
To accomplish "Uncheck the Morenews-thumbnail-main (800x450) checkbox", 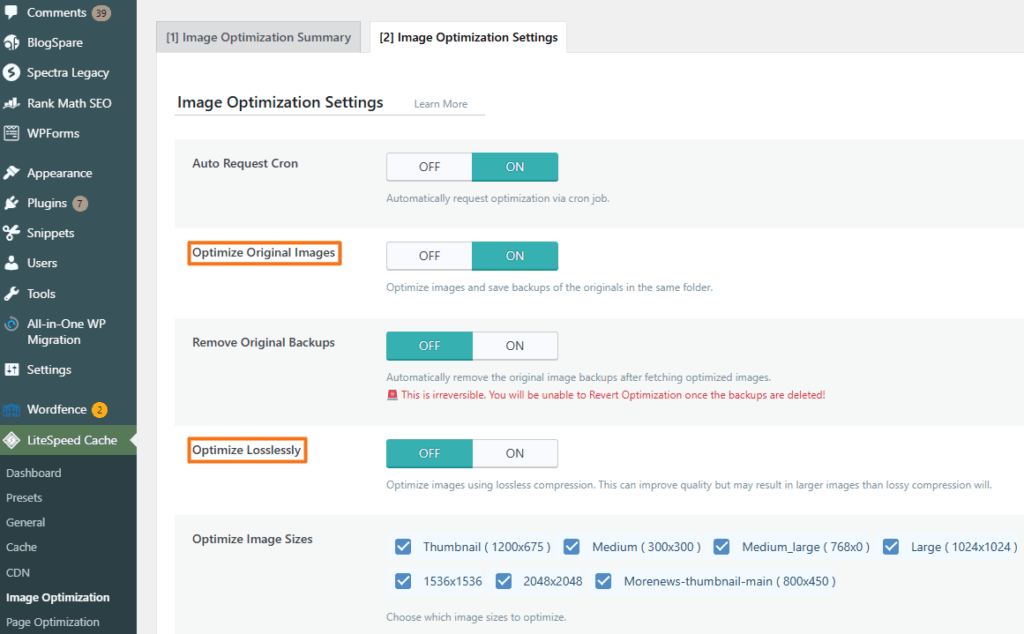I will pyautogui.click(x=603, y=581).
